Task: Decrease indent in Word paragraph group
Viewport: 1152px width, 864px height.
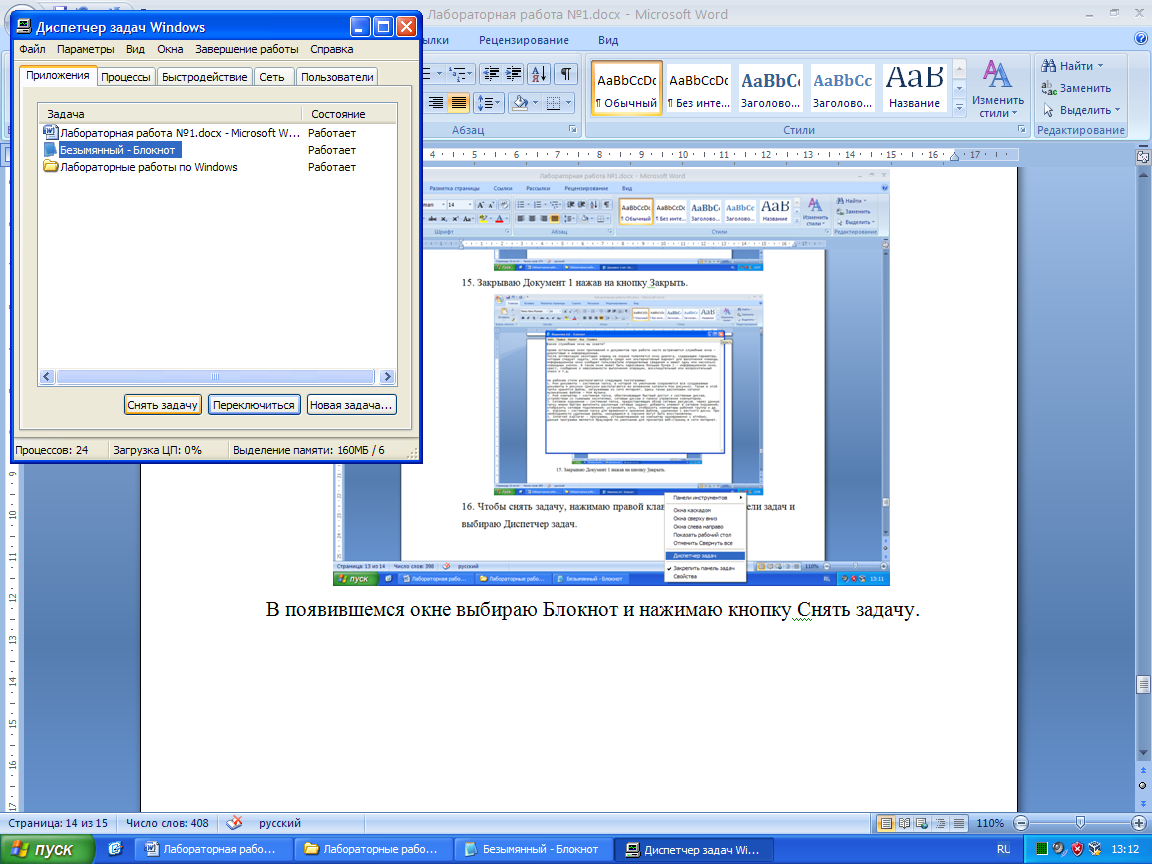Action: pyautogui.click(x=492, y=73)
